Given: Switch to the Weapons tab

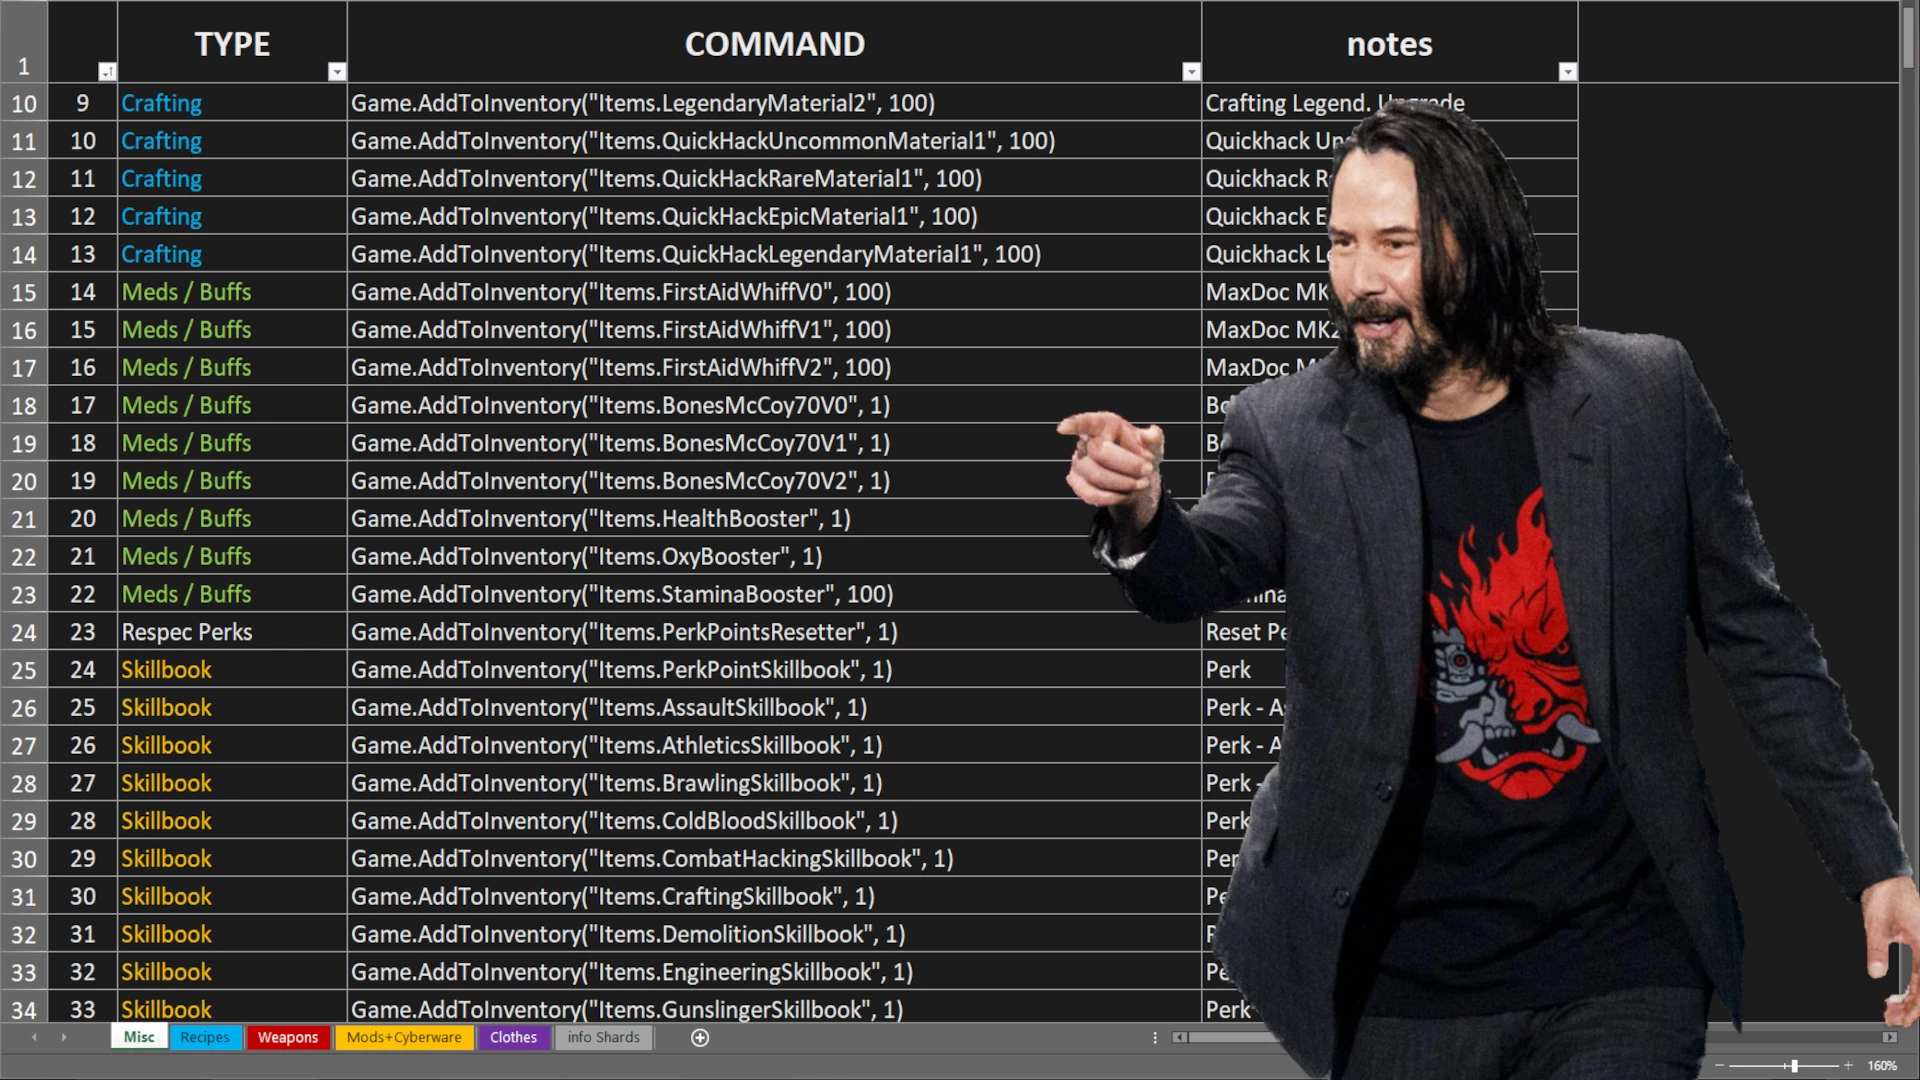Looking at the screenshot, I should pos(286,1038).
